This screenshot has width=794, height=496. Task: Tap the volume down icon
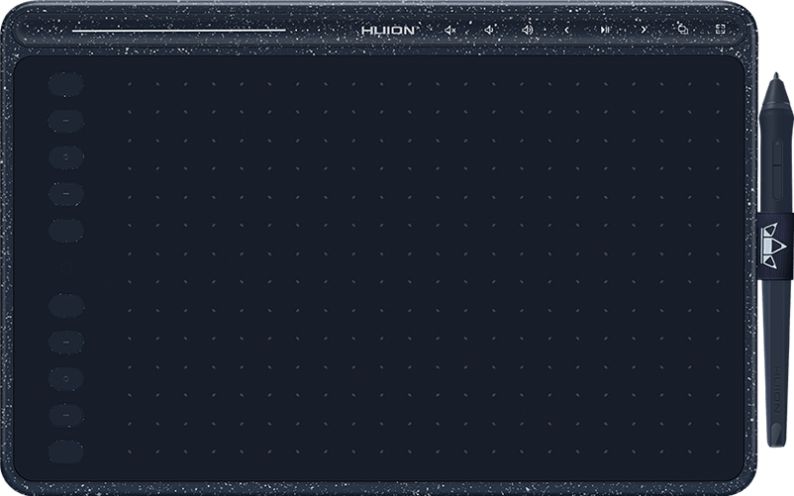[x=489, y=30]
